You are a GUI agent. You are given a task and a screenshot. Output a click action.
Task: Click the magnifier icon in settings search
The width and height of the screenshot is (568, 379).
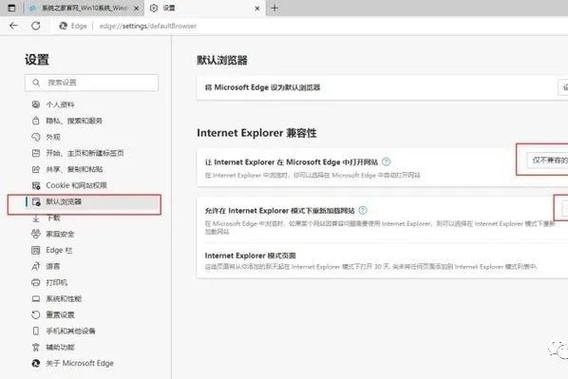36,83
